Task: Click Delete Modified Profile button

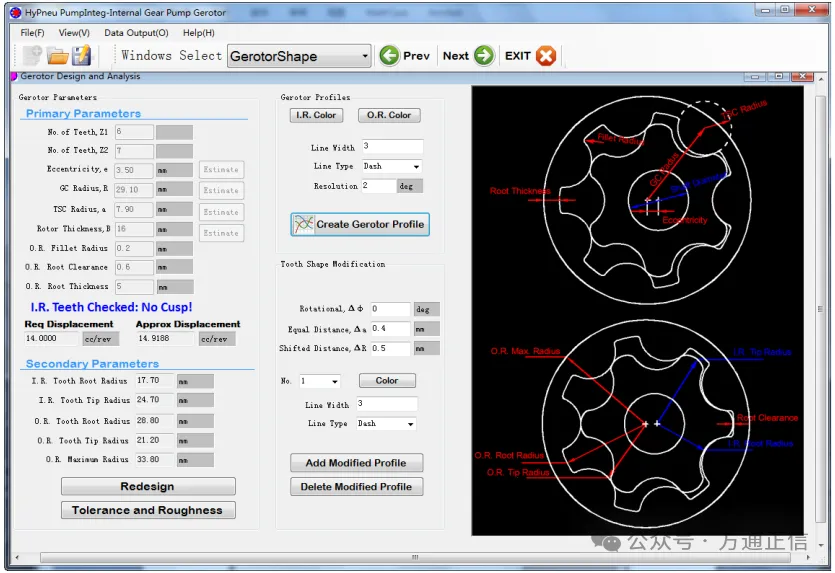Action: click(356, 487)
